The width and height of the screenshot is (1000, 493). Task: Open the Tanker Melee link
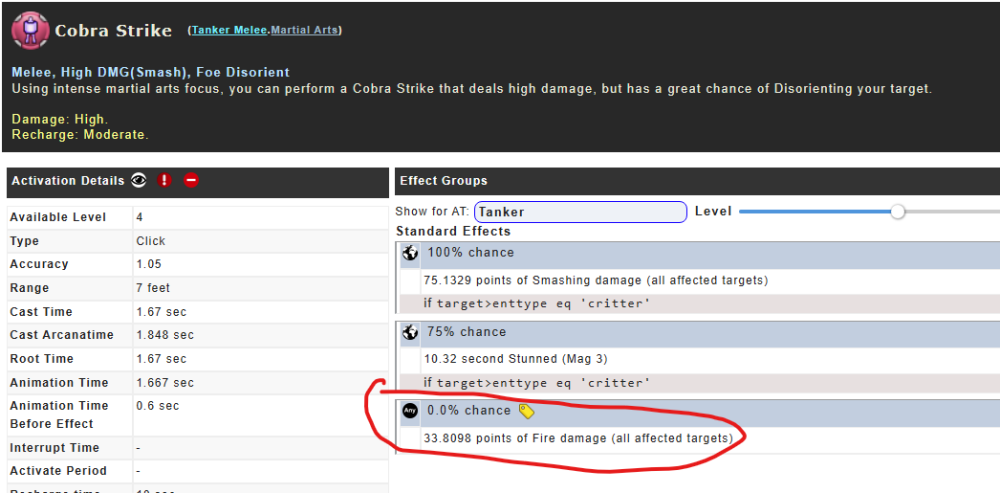click(x=229, y=30)
